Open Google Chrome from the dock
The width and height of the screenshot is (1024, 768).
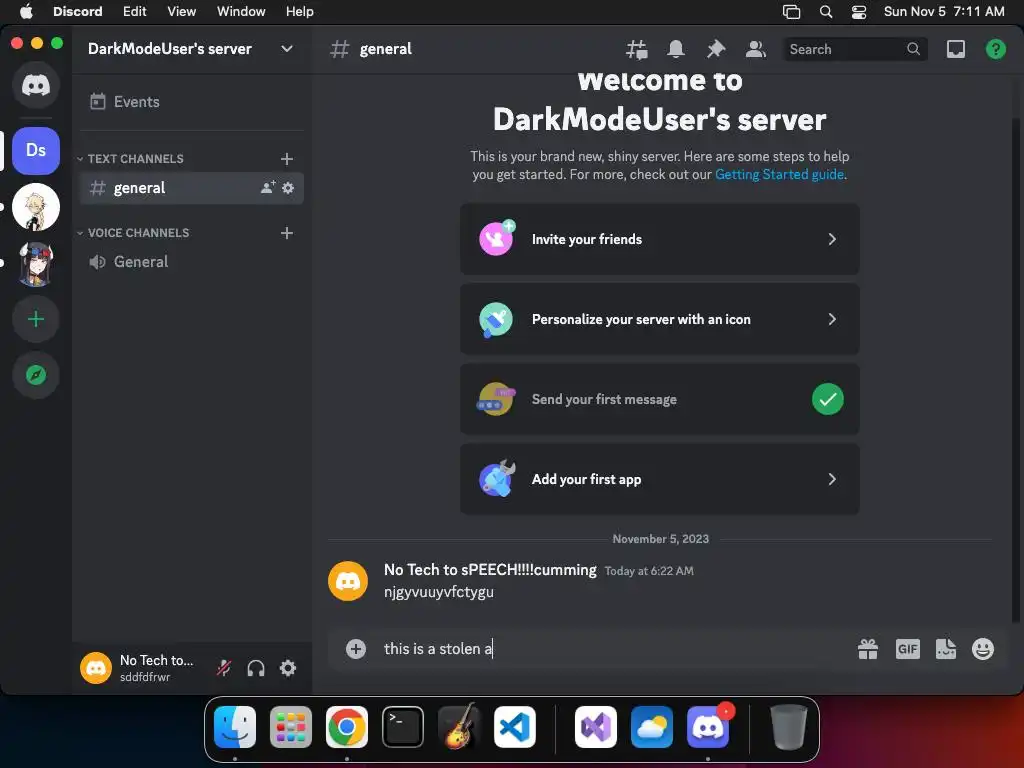347,727
